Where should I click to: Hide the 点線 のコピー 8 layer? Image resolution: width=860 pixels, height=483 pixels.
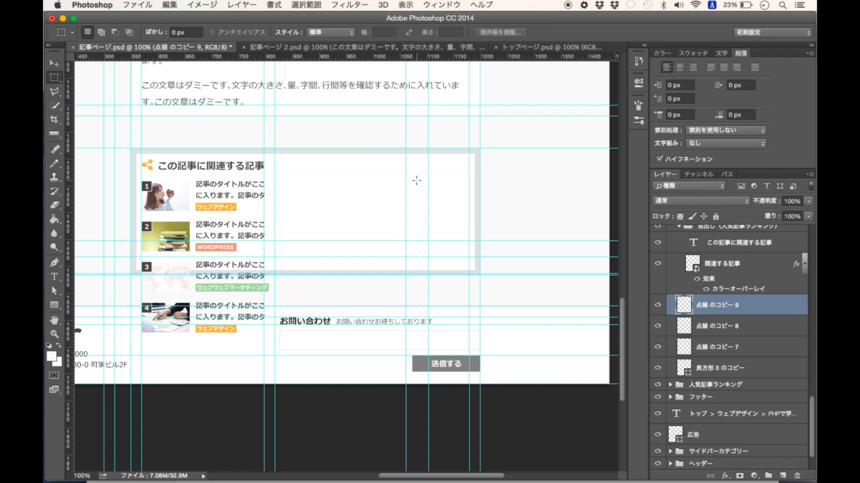pos(658,326)
